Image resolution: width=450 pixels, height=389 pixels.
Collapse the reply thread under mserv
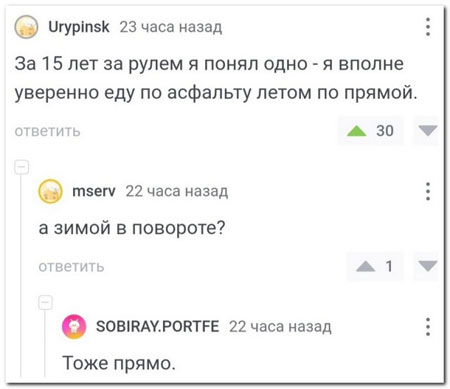click(46, 302)
